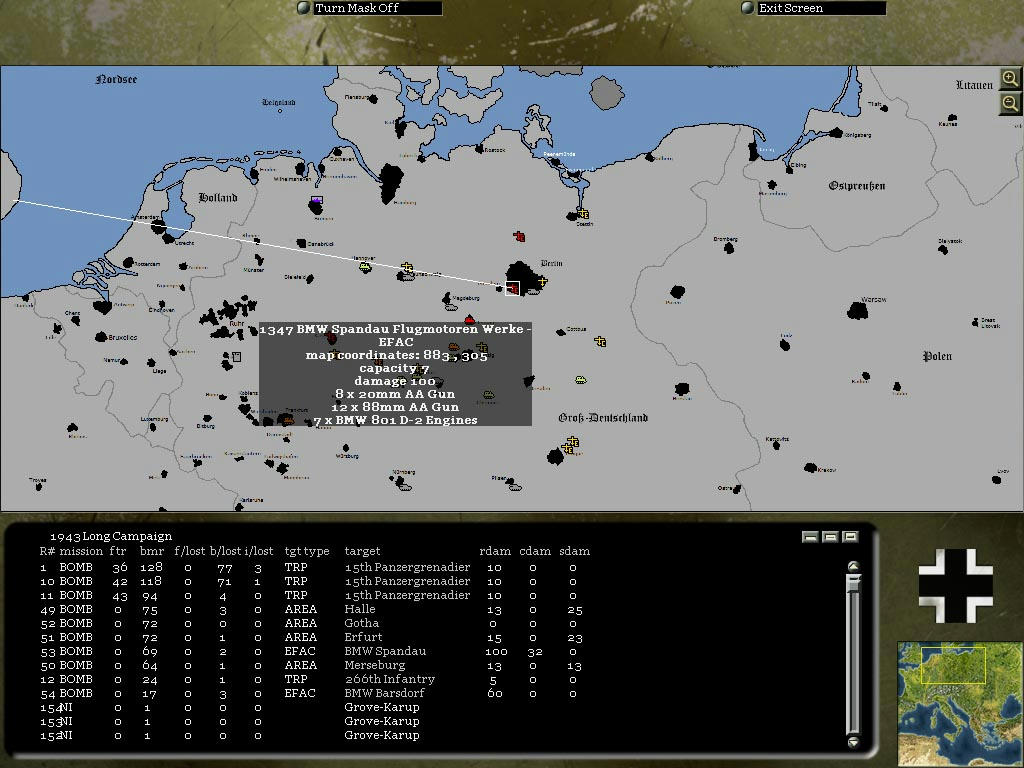Click the German Balkenkreuz emblem
This screenshot has height=768, width=1024.
click(x=955, y=586)
